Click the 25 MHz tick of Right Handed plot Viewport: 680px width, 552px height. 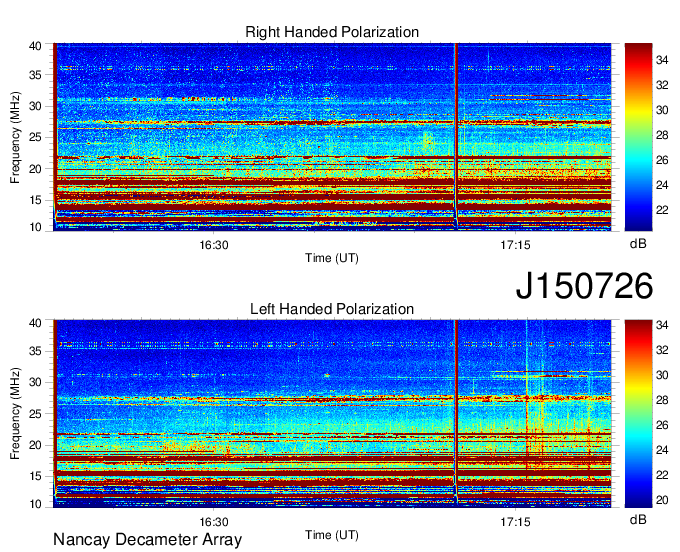coord(35,137)
